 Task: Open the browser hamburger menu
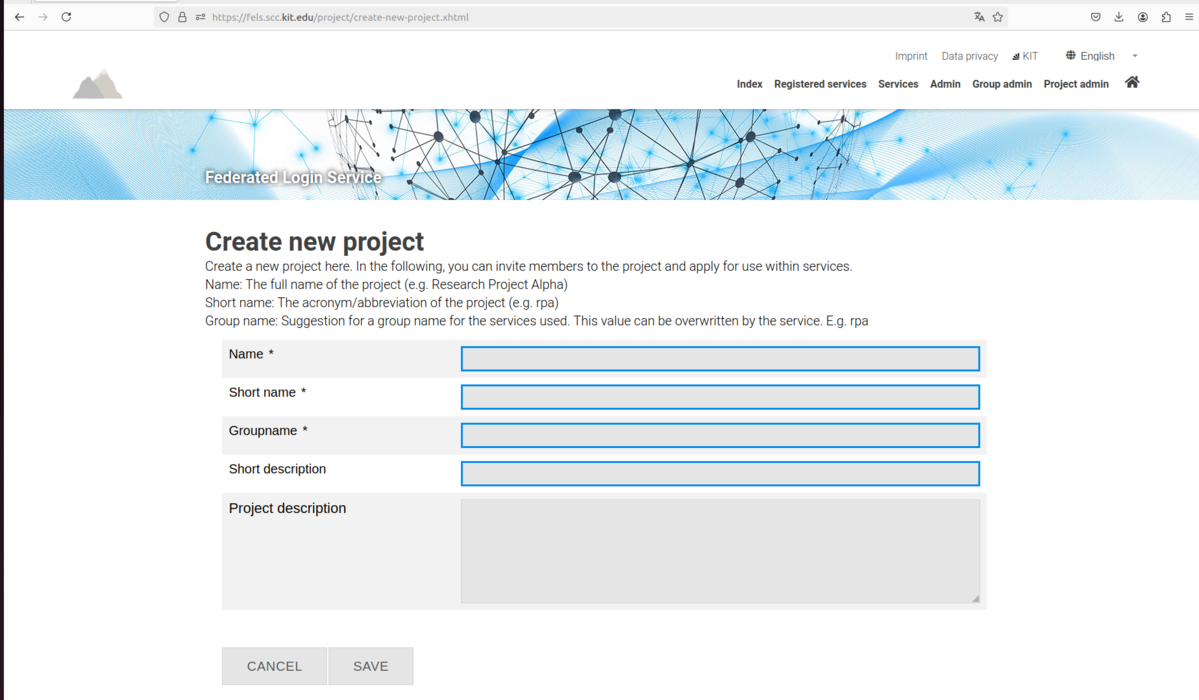pyautogui.click(x=1189, y=17)
